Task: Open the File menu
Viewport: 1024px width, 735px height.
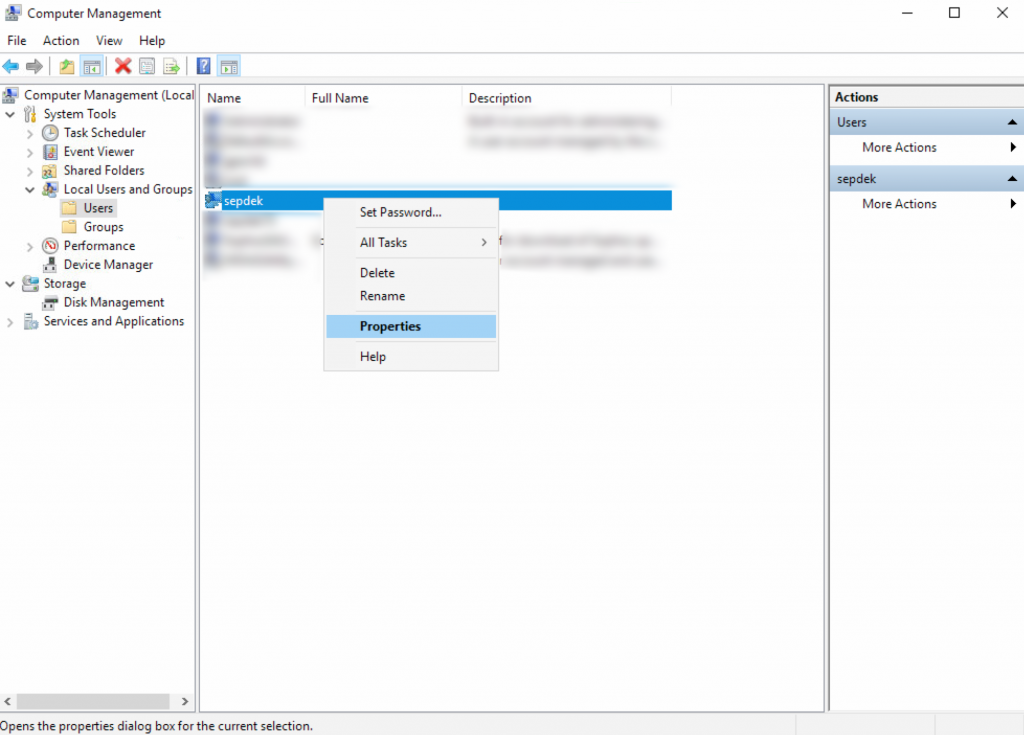Action: point(17,41)
